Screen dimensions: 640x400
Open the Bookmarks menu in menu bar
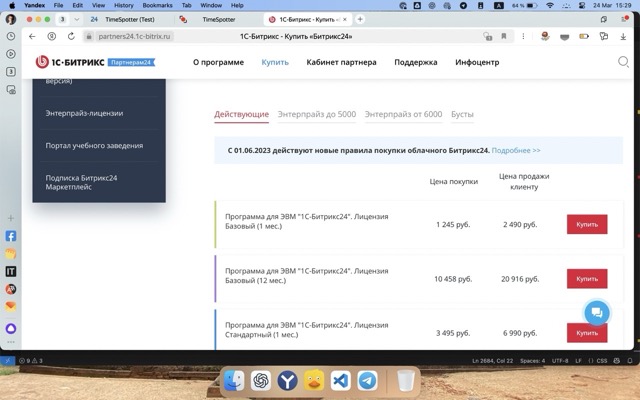[x=157, y=5]
